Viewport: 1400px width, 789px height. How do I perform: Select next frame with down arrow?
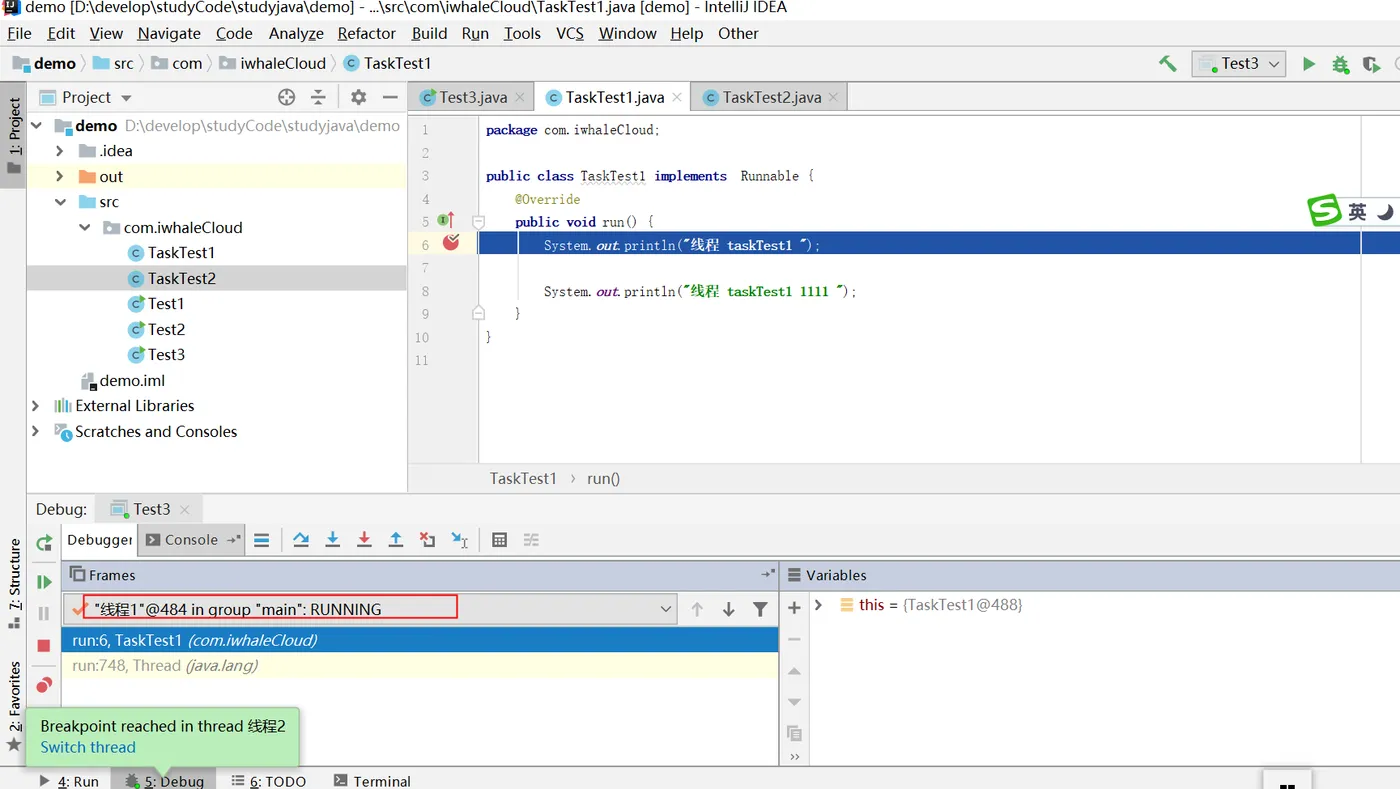tap(729, 609)
